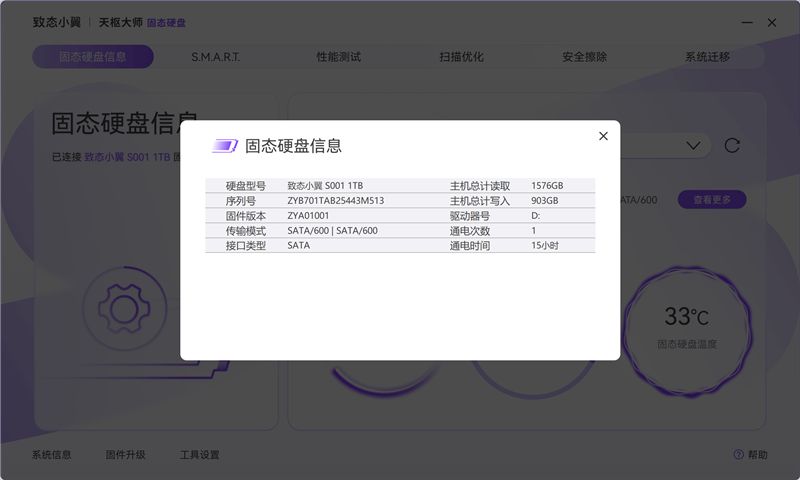Switch to the S.M.A.R.T. tab
The width and height of the screenshot is (800, 480).
215,57
